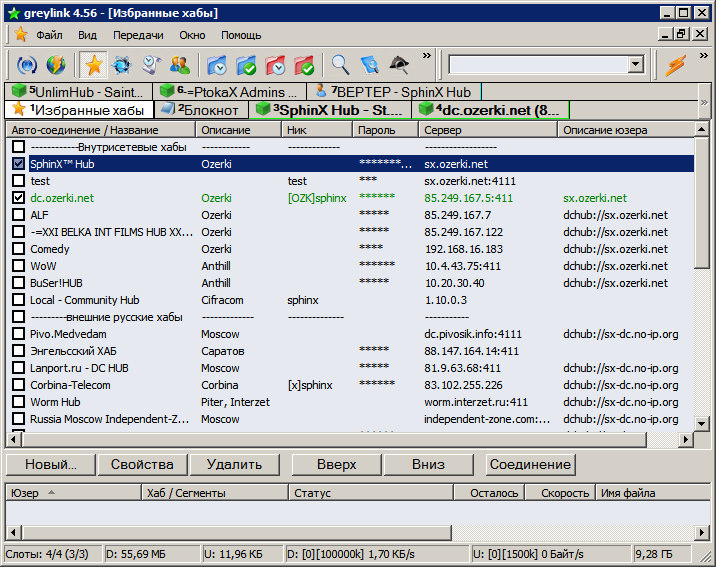
Task: Enable auto-connect checkbox for test hub
Action: coord(18,180)
